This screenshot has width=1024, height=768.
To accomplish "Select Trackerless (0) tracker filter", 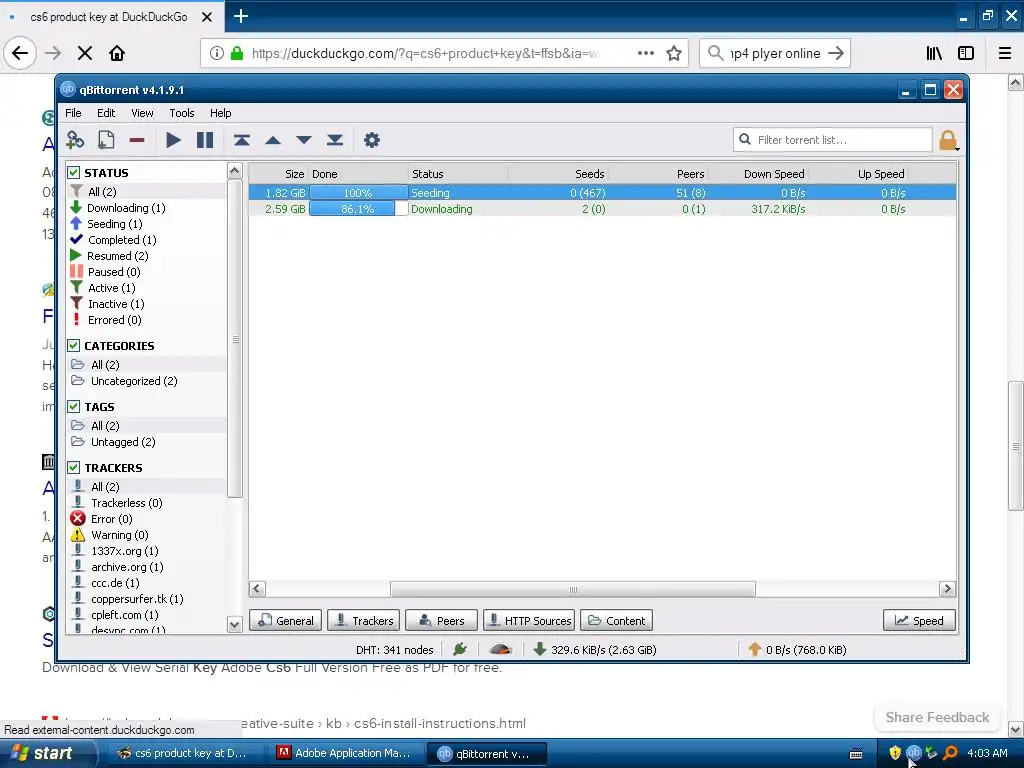I will click(x=127, y=503).
